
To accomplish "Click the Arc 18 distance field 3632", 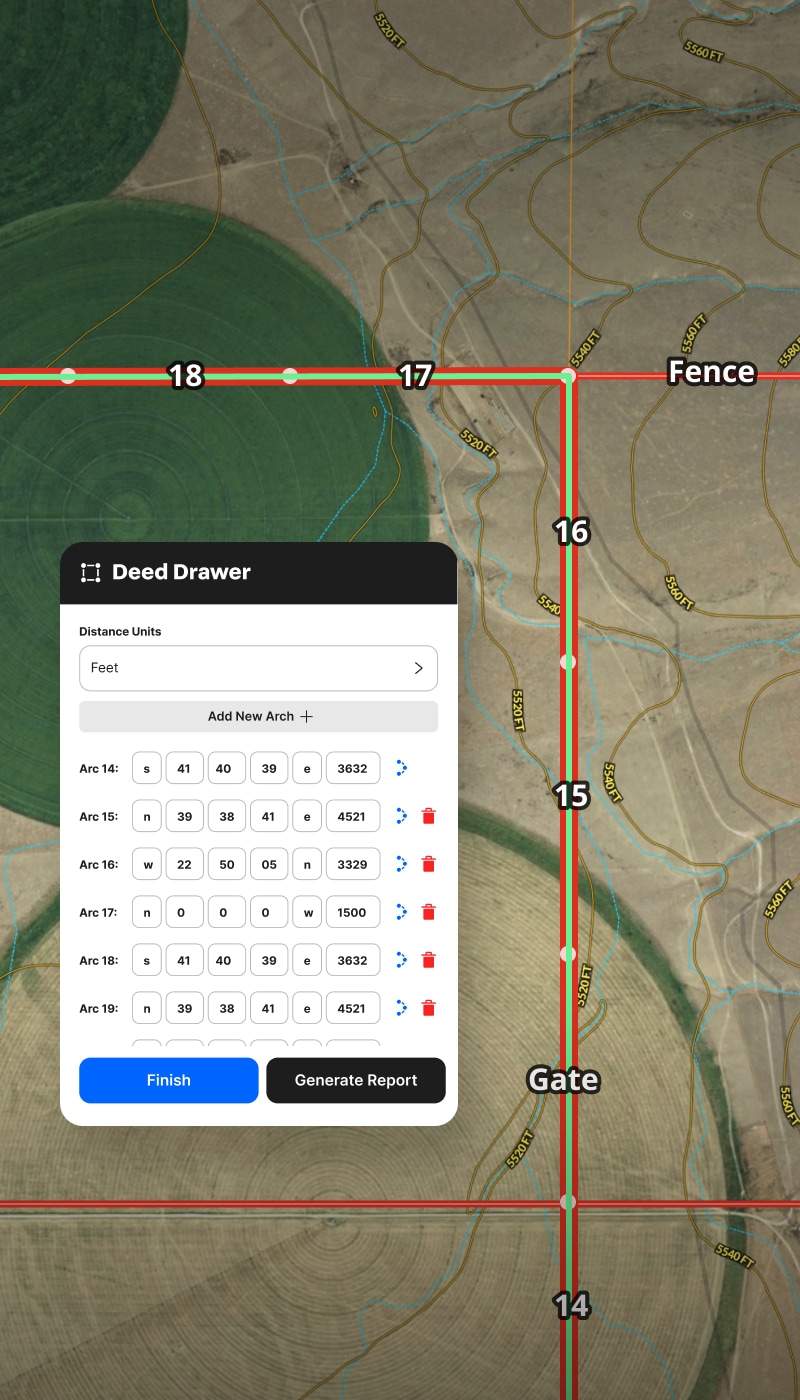I will (353, 960).
